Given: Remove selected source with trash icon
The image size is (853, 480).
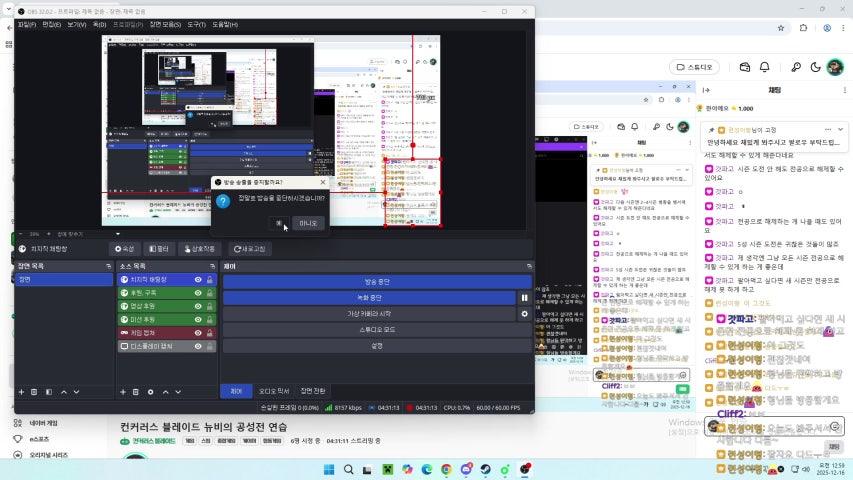Looking at the screenshot, I should tap(135, 392).
